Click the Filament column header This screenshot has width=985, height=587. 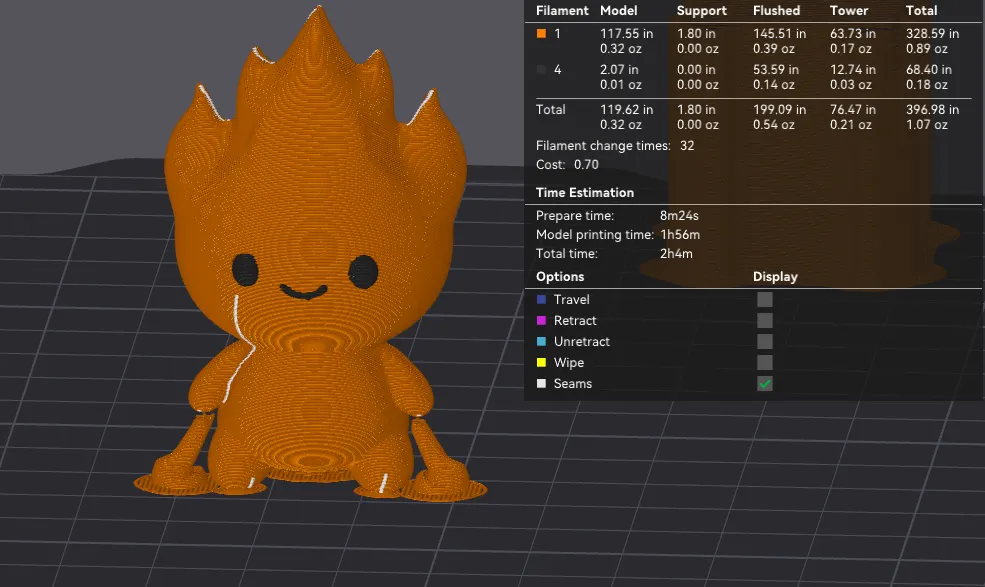[562, 11]
